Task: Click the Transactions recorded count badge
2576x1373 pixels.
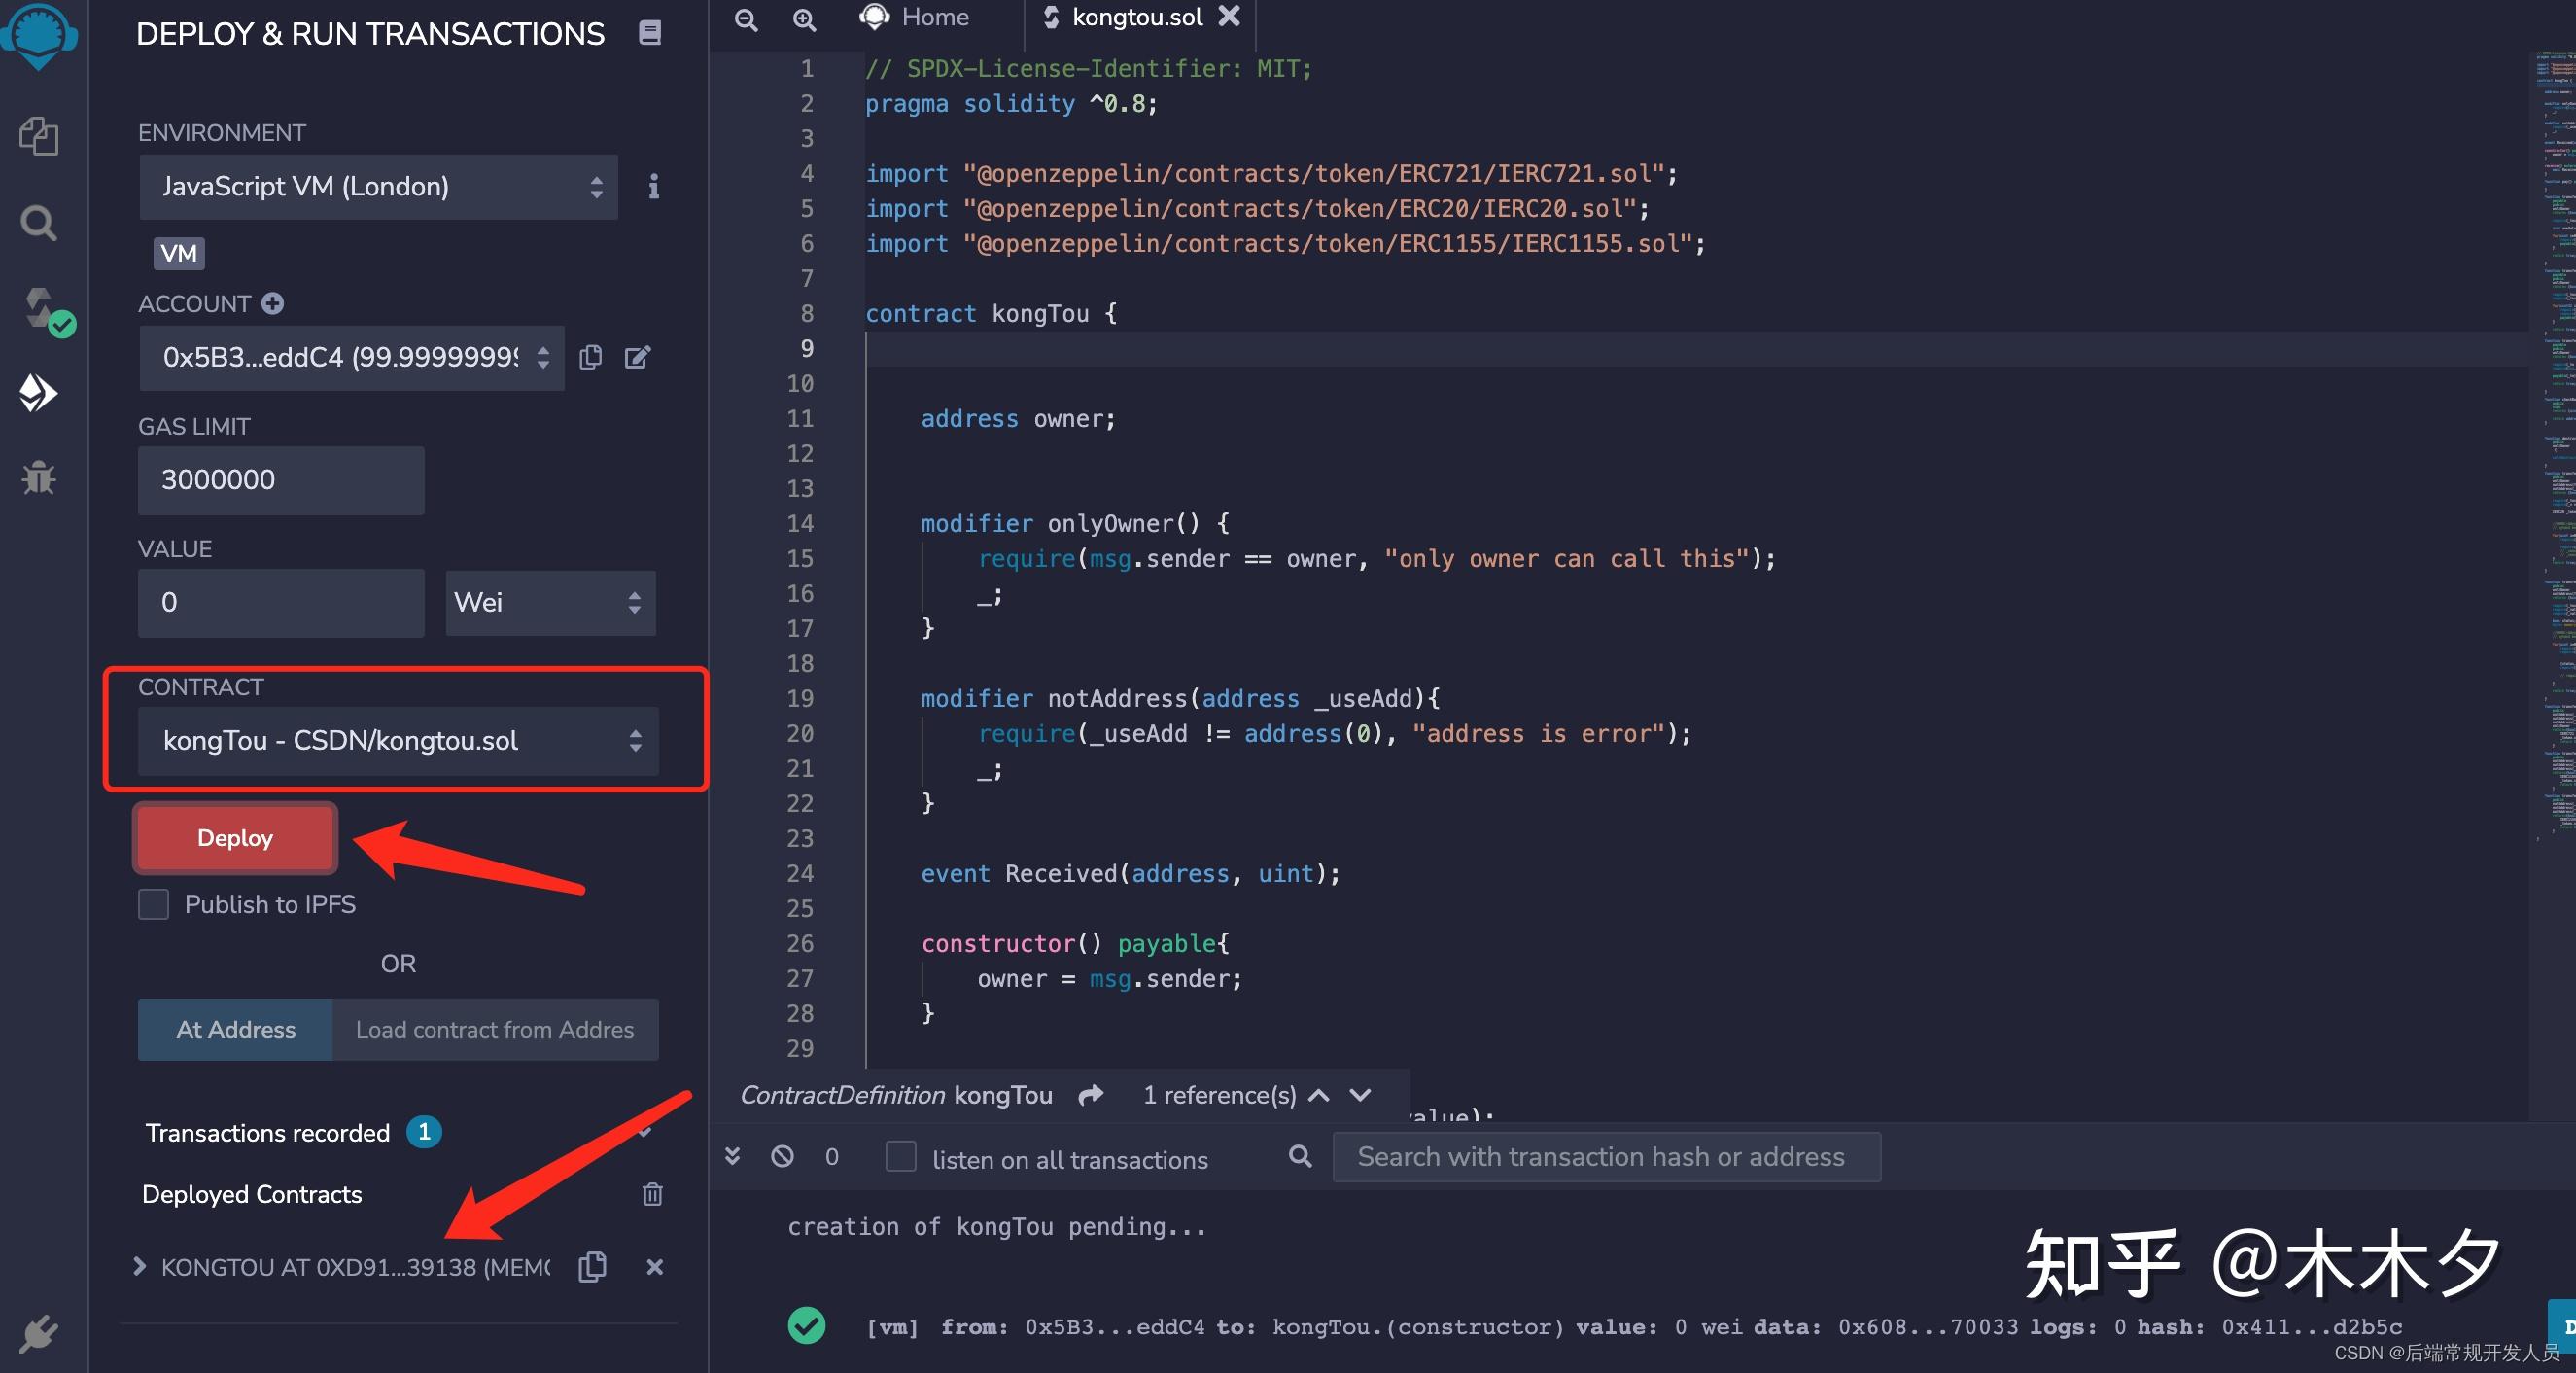Action: (x=424, y=1132)
